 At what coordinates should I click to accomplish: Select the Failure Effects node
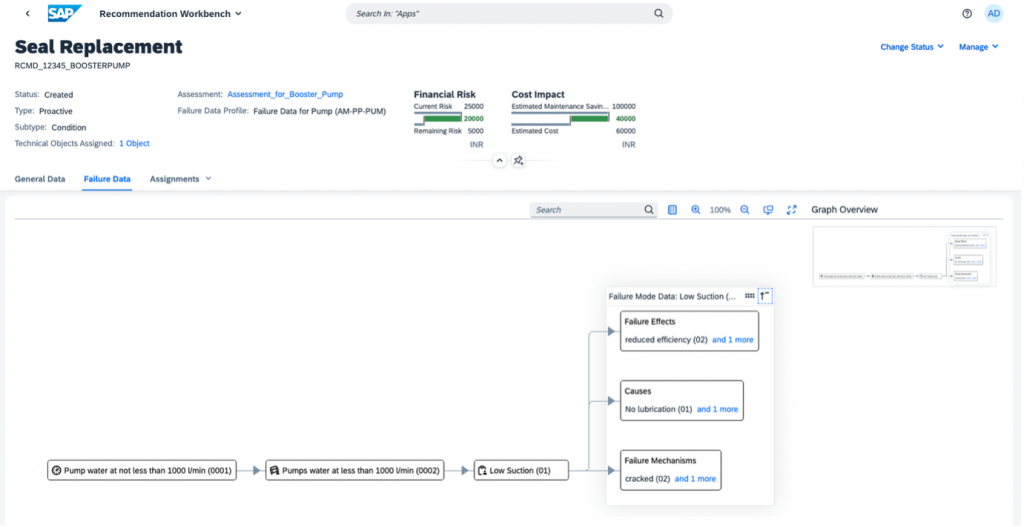(x=689, y=331)
